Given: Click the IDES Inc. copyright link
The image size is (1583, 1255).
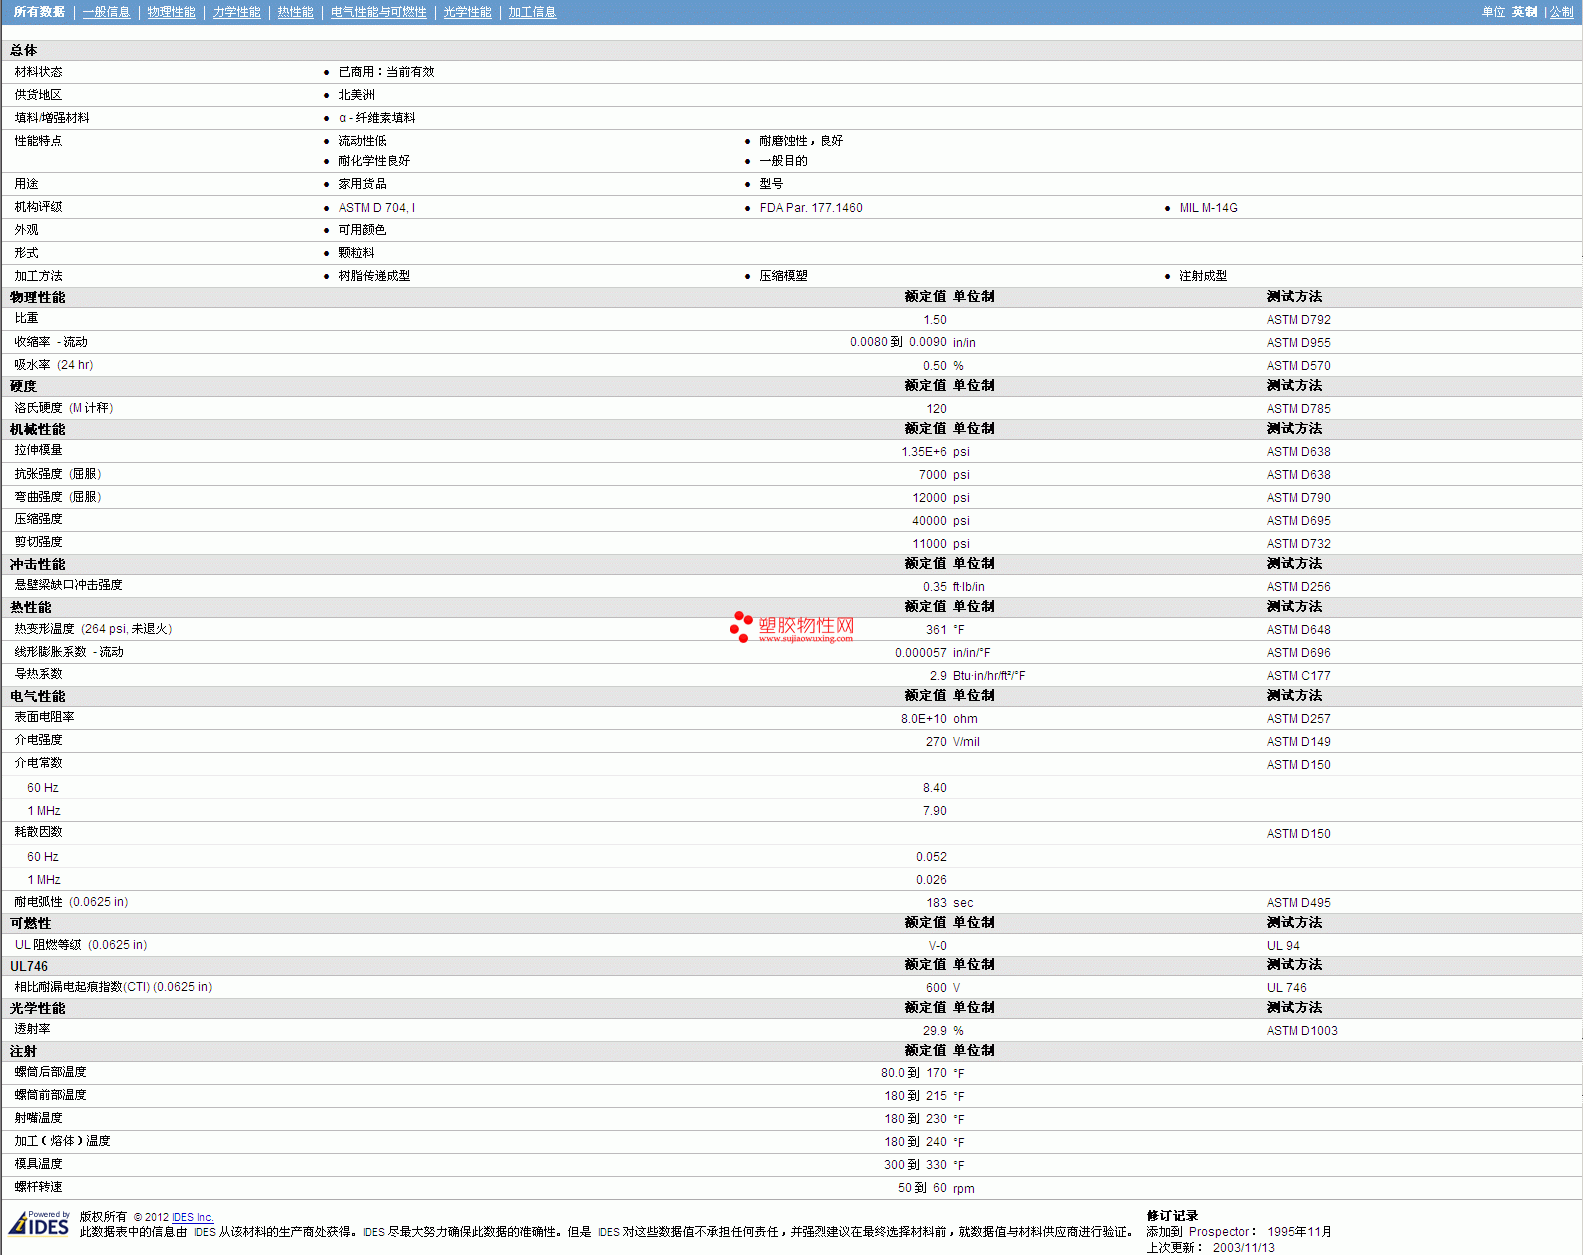Looking at the screenshot, I should 193,1217.
